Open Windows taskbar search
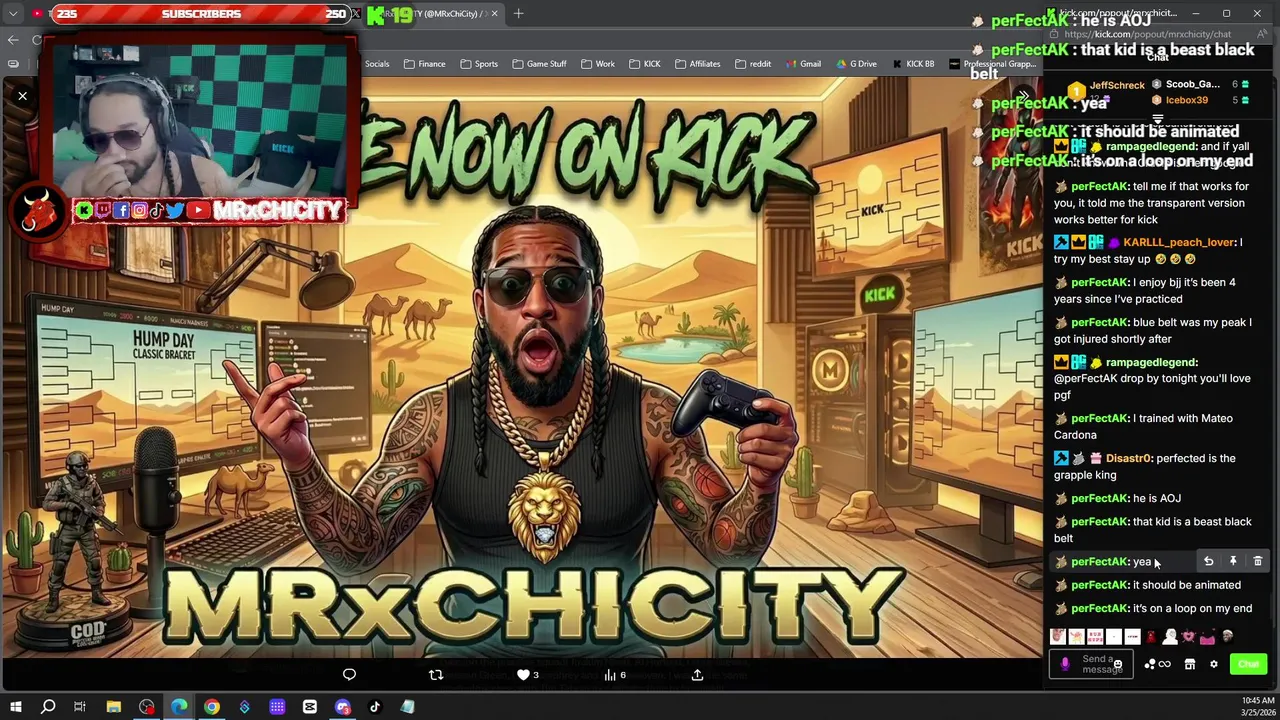1280x720 pixels. tap(48, 707)
